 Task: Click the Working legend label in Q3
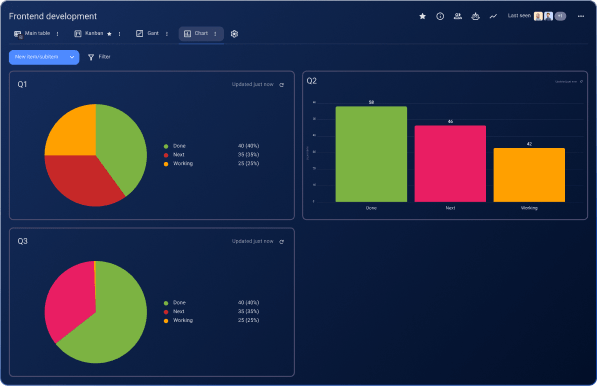(x=183, y=320)
